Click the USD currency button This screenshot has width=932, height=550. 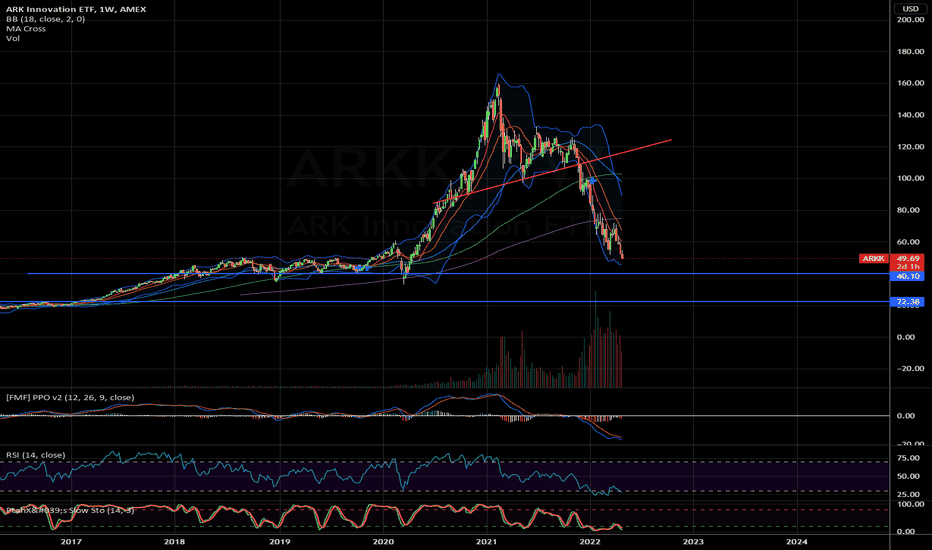pos(910,8)
